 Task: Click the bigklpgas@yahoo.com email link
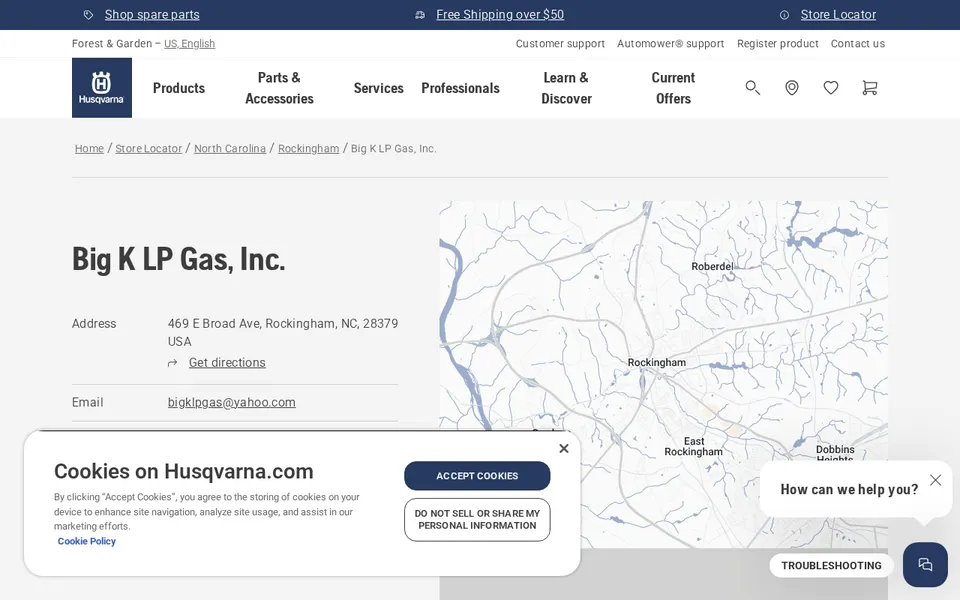tap(231, 402)
